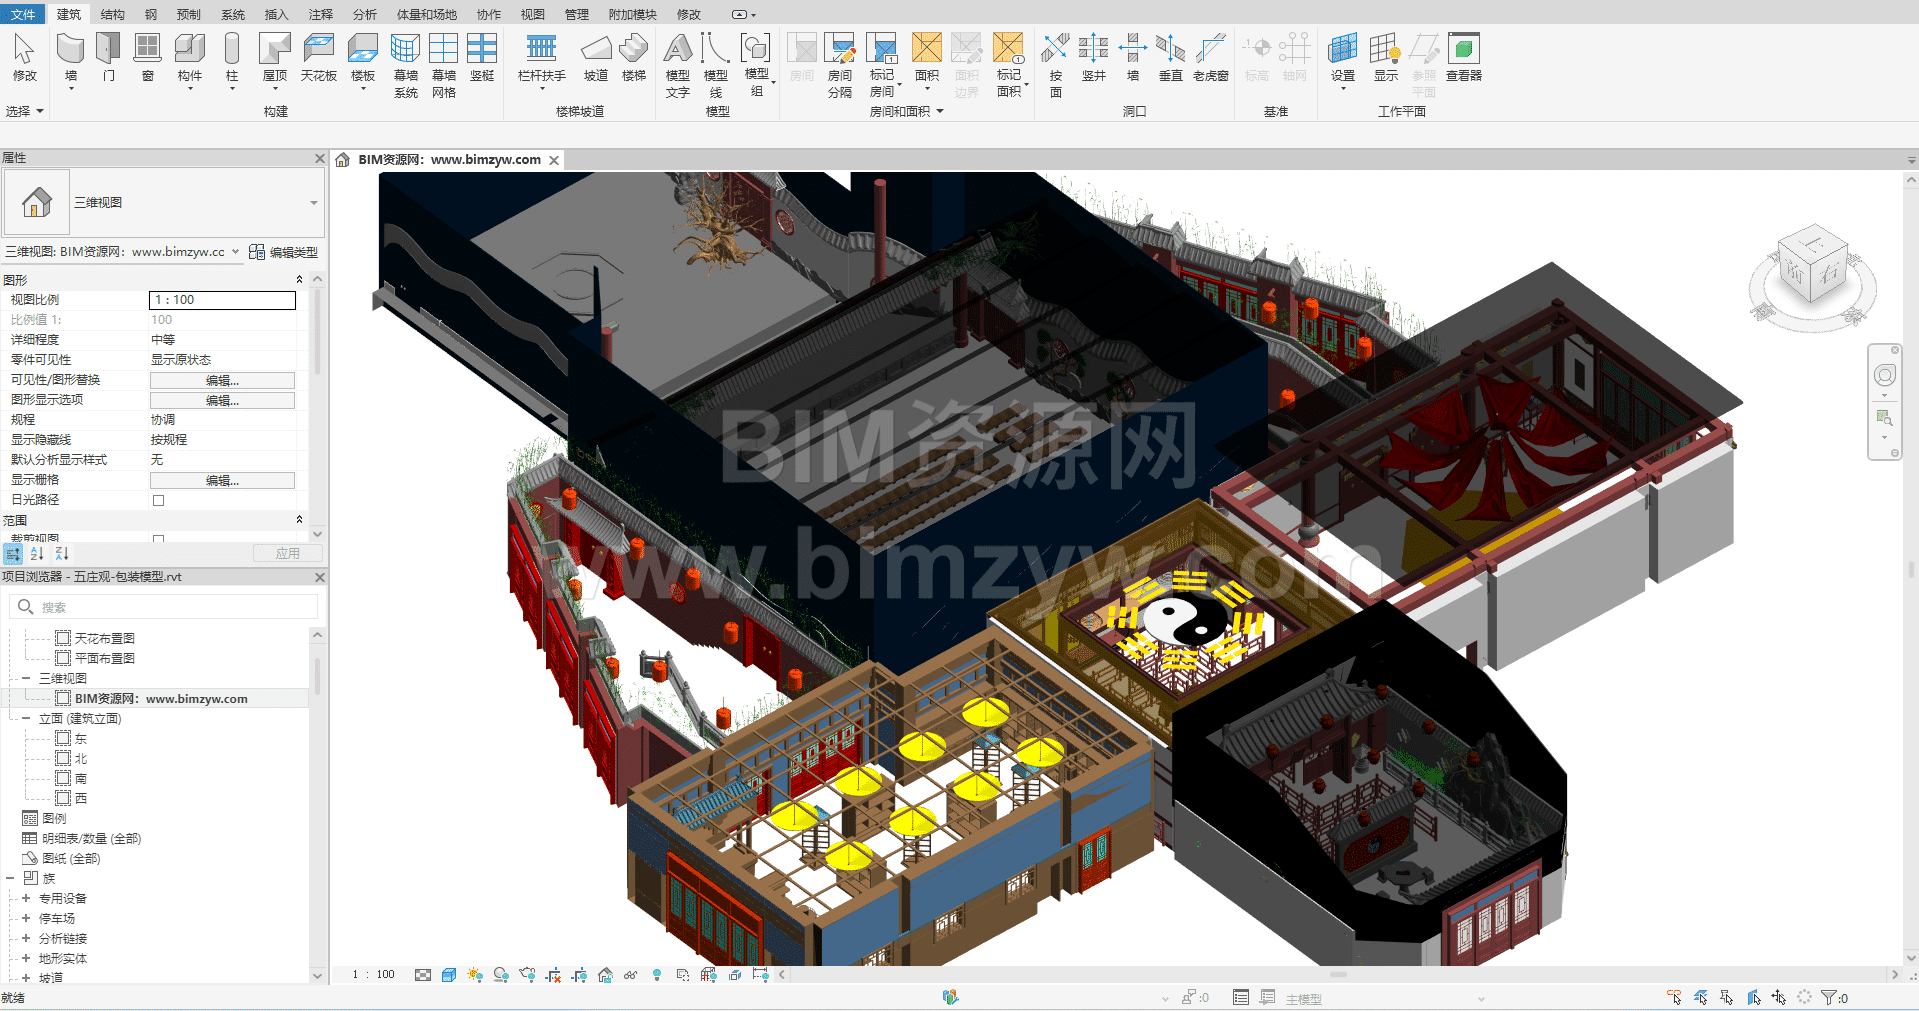Image resolution: width=1919 pixels, height=1011 pixels.
Task: Select the Floor (楼板) tool
Action: click(x=363, y=58)
